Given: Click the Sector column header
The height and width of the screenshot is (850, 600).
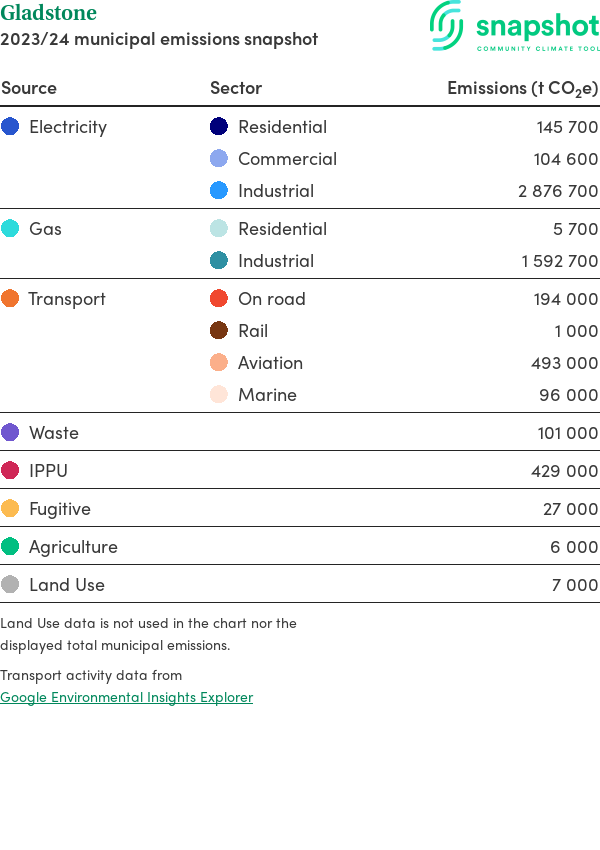Looking at the screenshot, I should pyautogui.click(x=236, y=88).
